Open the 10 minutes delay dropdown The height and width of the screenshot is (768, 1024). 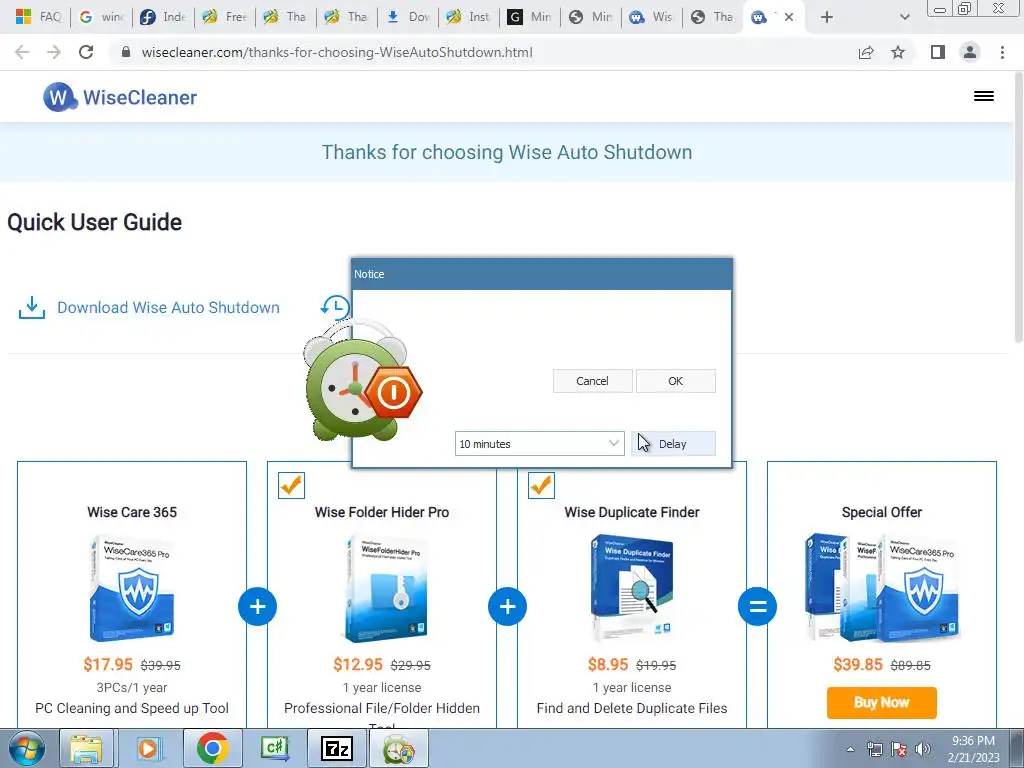coord(539,443)
